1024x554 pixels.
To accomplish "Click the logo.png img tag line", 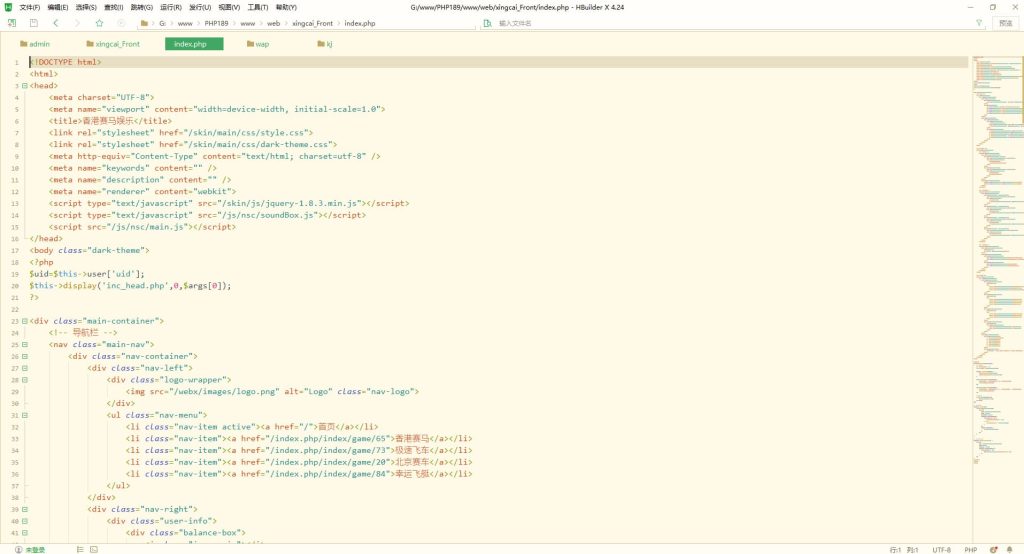I will (x=272, y=391).
